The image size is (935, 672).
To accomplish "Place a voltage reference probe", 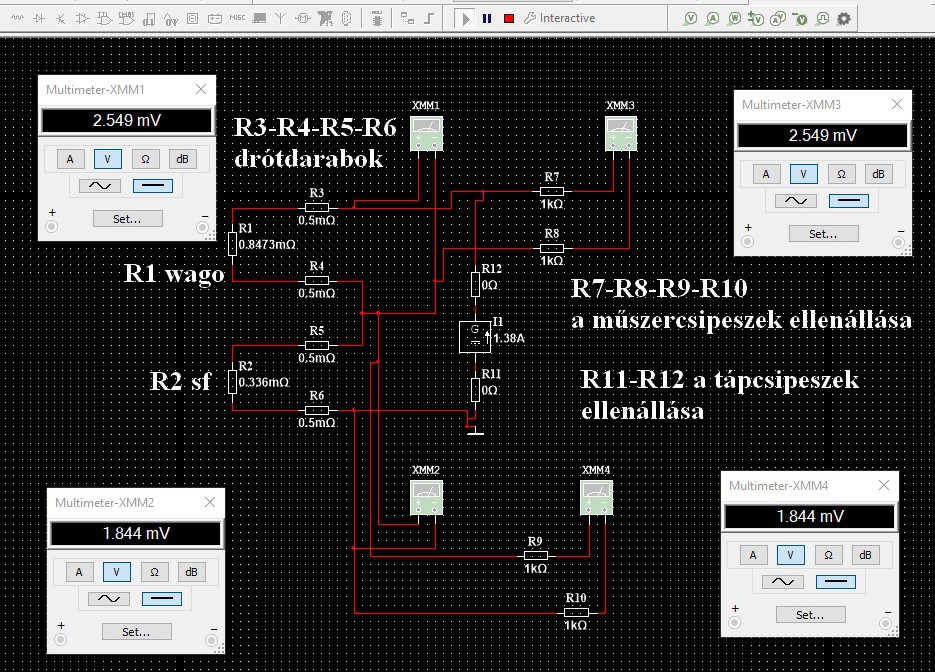I will coord(800,18).
